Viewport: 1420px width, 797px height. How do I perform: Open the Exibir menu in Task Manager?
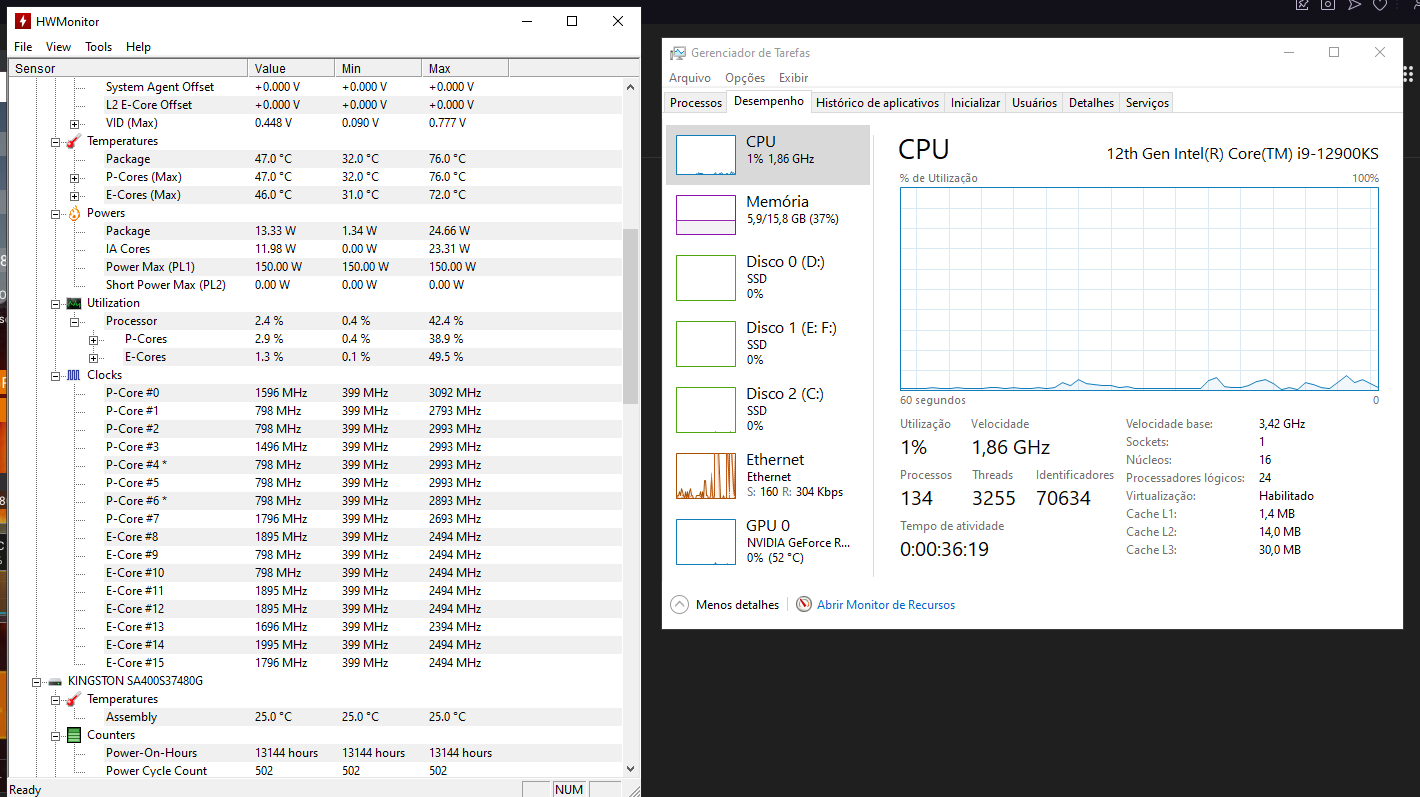(793, 78)
